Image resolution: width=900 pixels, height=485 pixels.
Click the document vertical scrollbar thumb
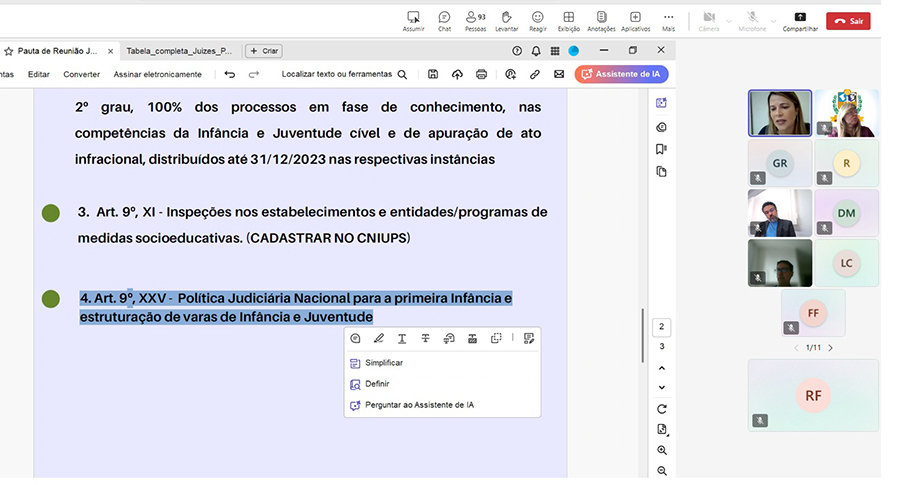tap(643, 330)
